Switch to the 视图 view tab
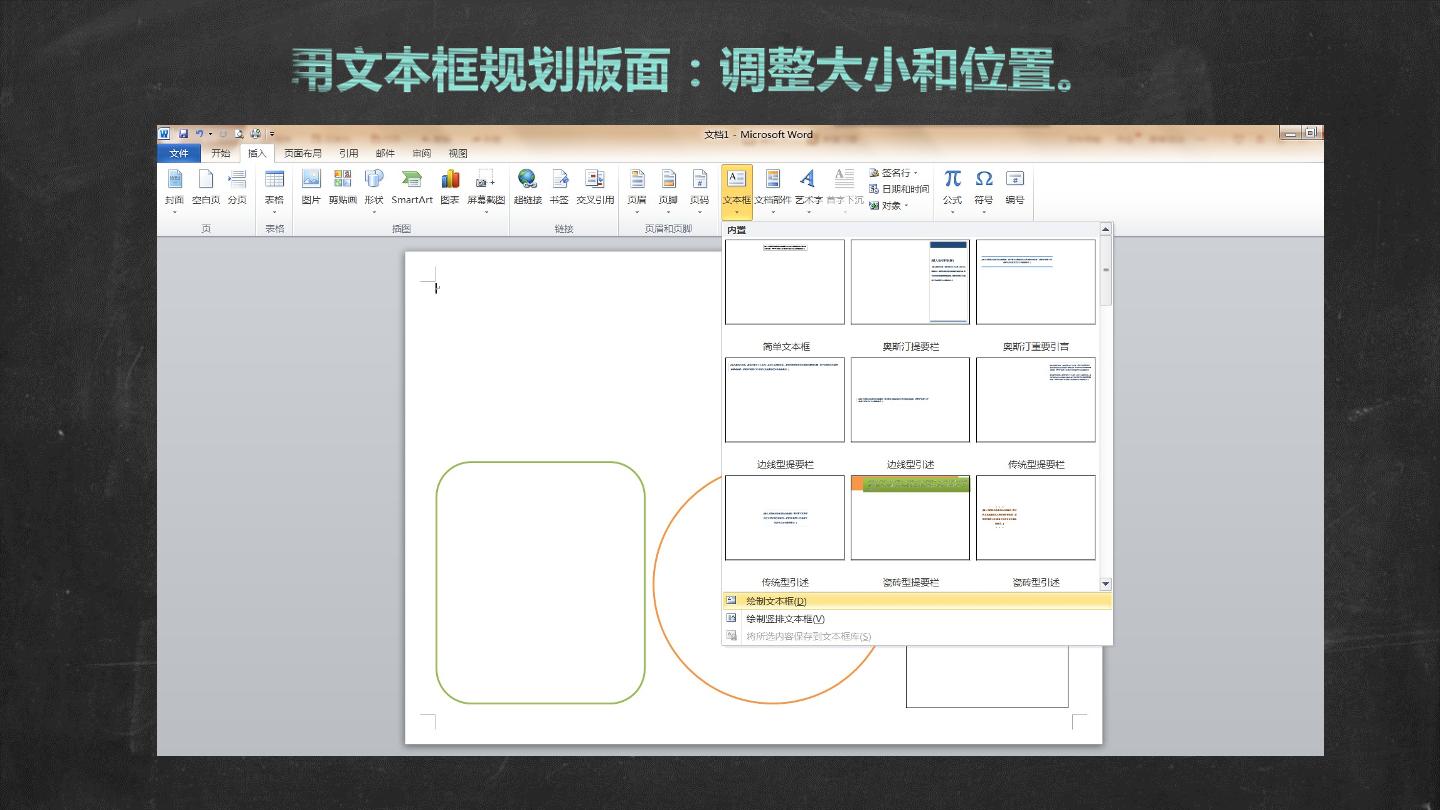The width and height of the screenshot is (1440, 810). [x=458, y=153]
